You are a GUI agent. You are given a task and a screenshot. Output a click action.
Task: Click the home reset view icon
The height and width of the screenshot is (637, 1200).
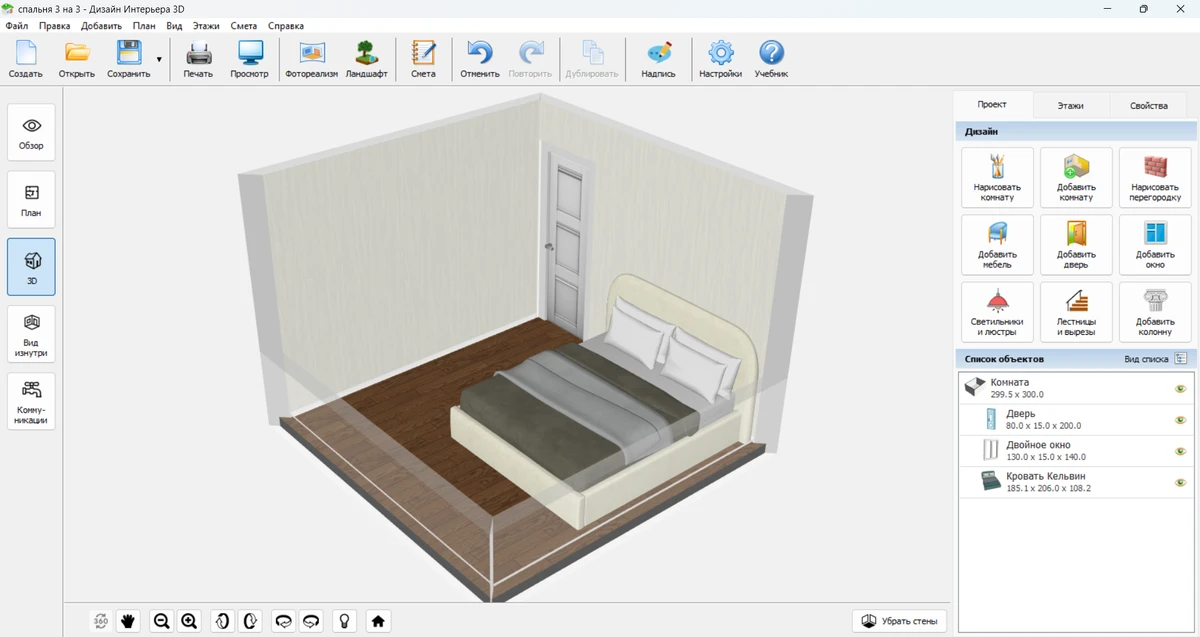(378, 621)
